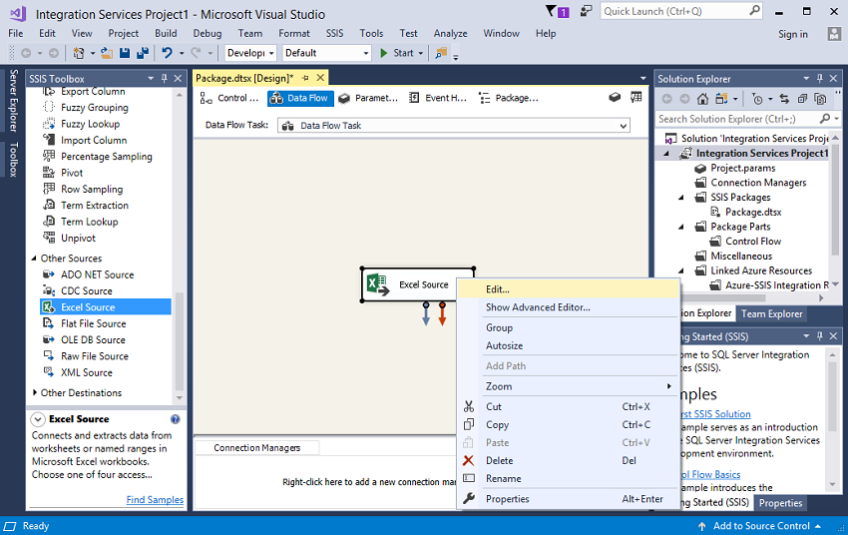Click the Navigate Backward toolbar icon
The height and width of the screenshot is (535, 848).
pos(26,53)
